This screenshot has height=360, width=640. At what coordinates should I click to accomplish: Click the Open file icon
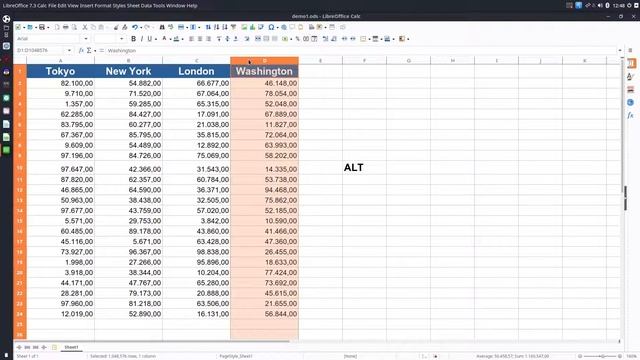coord(30,27)
